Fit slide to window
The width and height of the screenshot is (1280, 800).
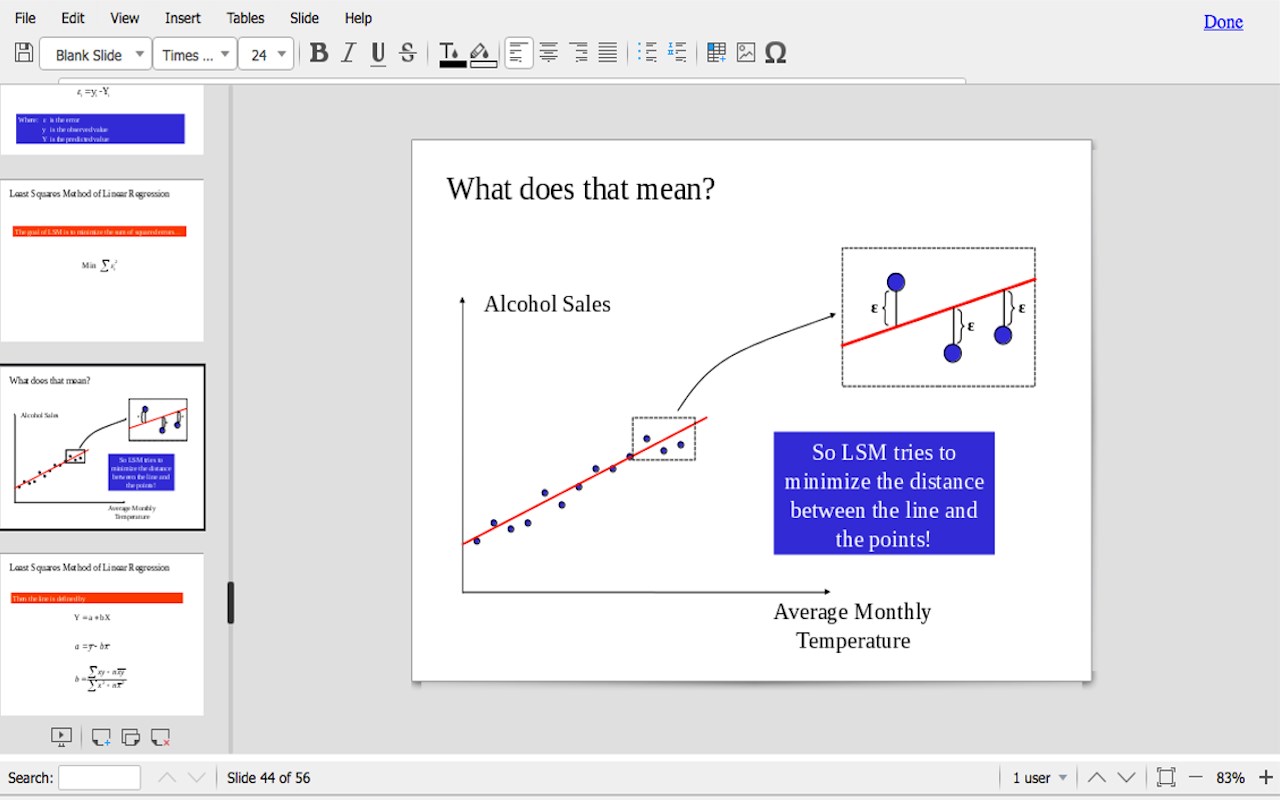1166,777
